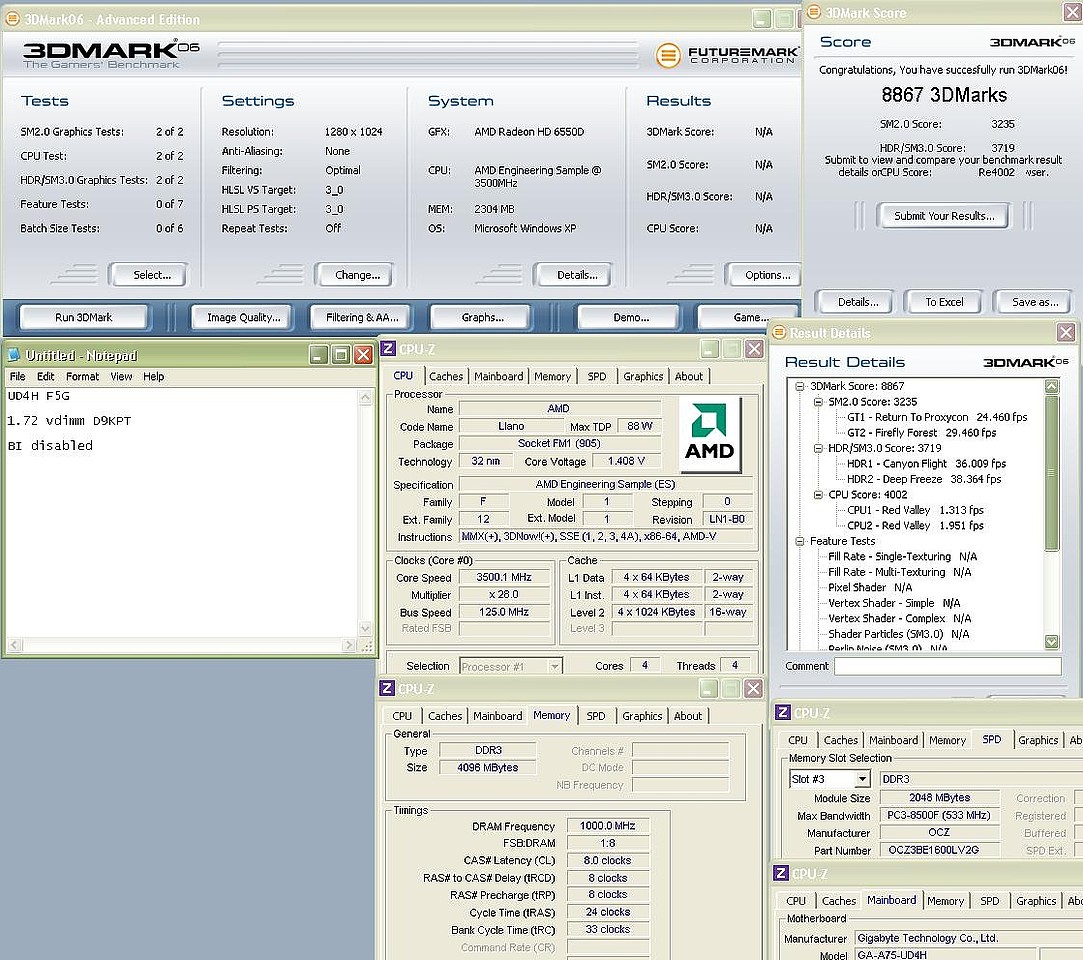This screenshot has height=960, width=1083.
Task: Switch to SPD tab in the CPU-Z Memory window
Action: [x=595, y=716]
